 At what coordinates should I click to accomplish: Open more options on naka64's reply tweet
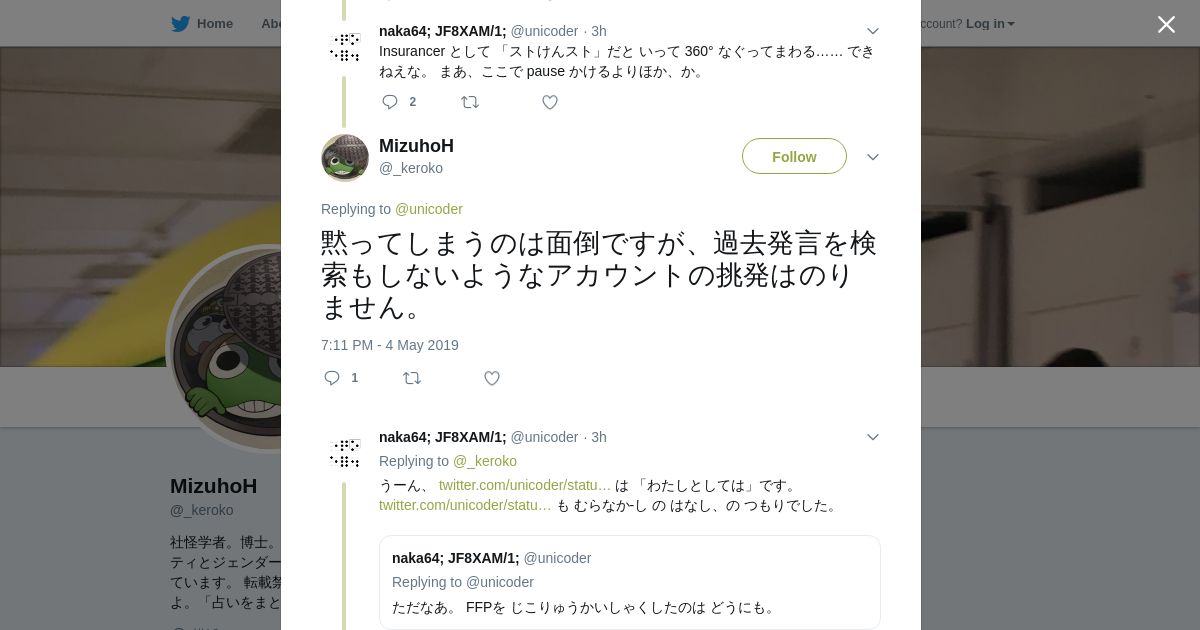coord(873,438)
